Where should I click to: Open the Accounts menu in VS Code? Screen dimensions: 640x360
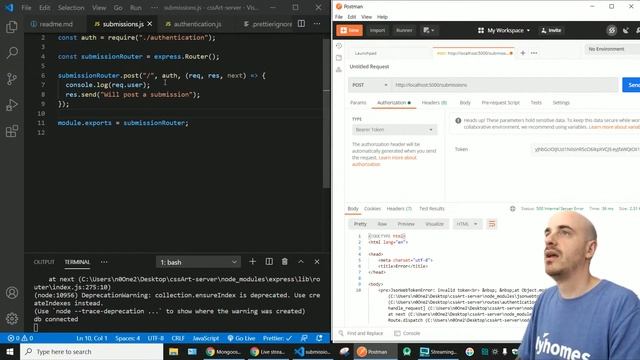(x=12, y=293)
